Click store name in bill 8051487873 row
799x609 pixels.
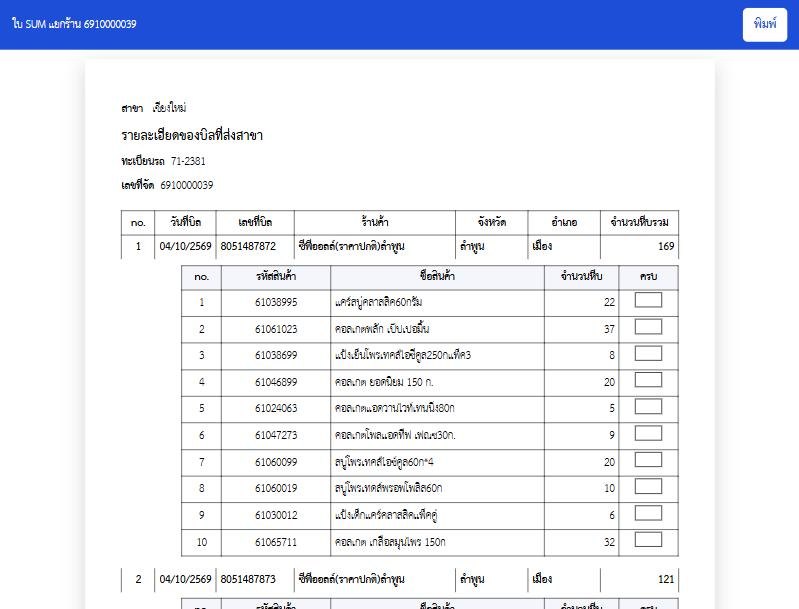point(352,579)
